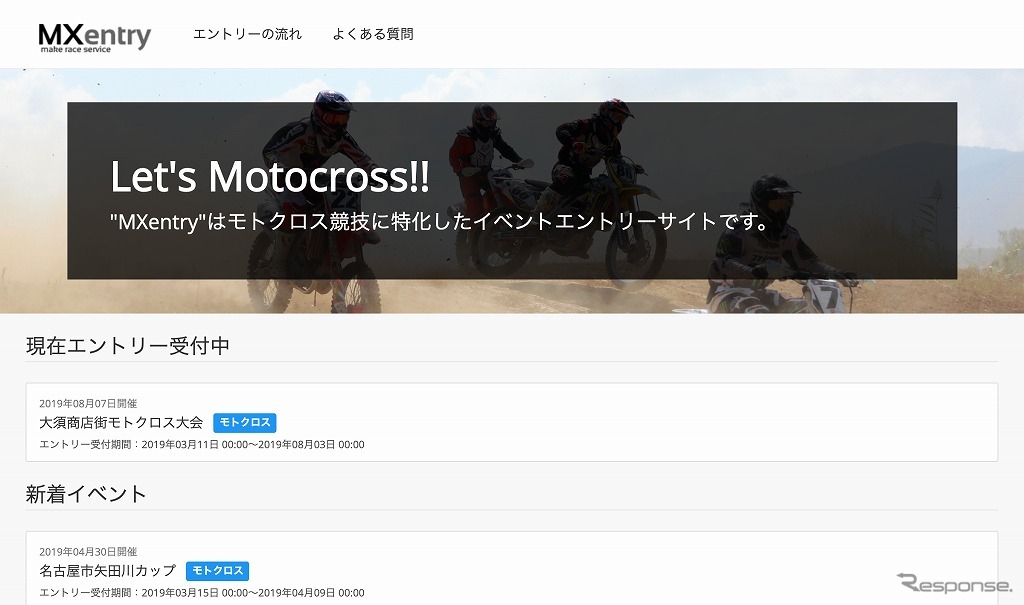
Task: Click the 2019年04月30日開催 date label
Action: 88,551
